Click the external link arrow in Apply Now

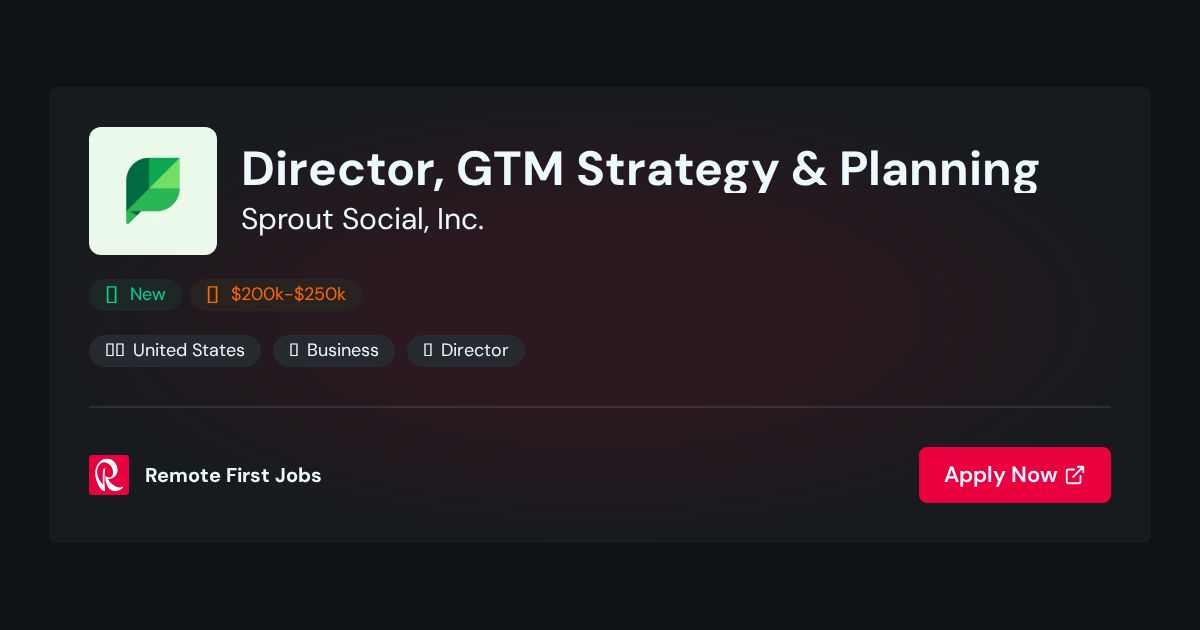(x=1075, y=475)
